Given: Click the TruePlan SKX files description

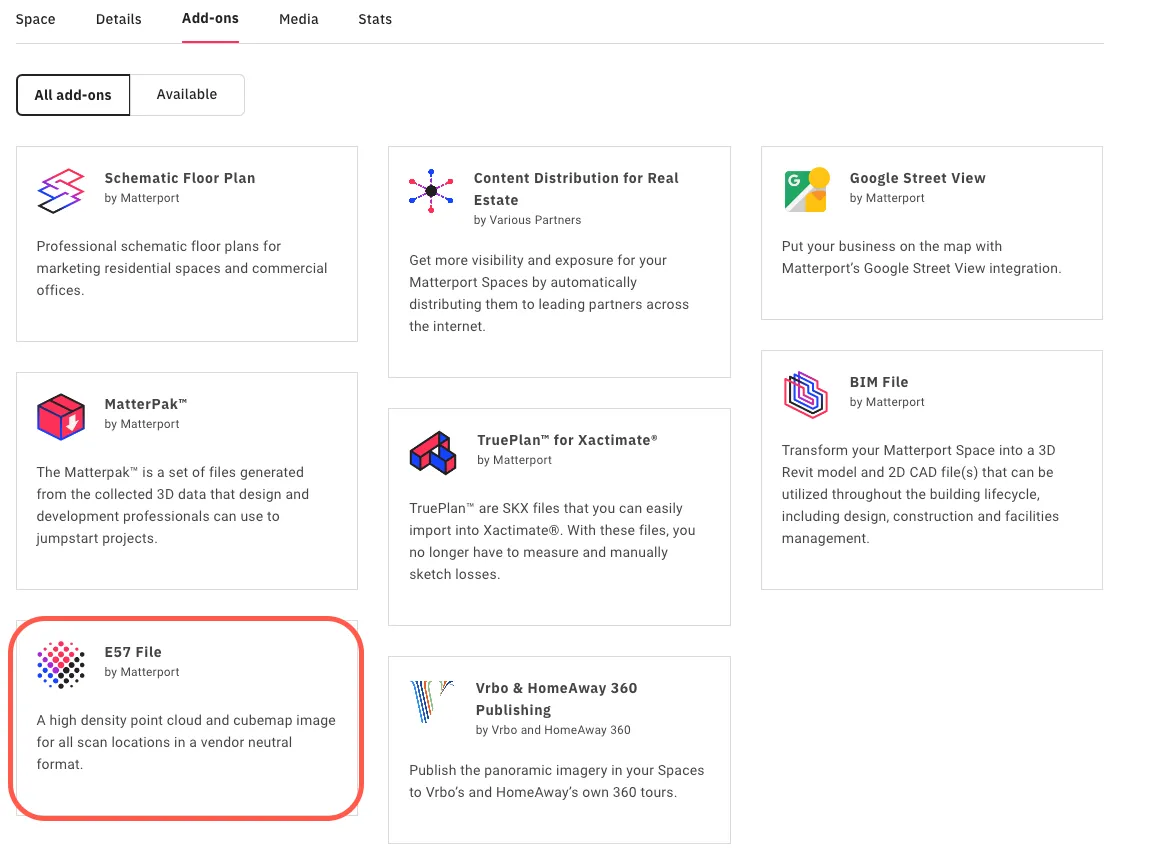Looking at the screenshot, I should pos(552,541).
